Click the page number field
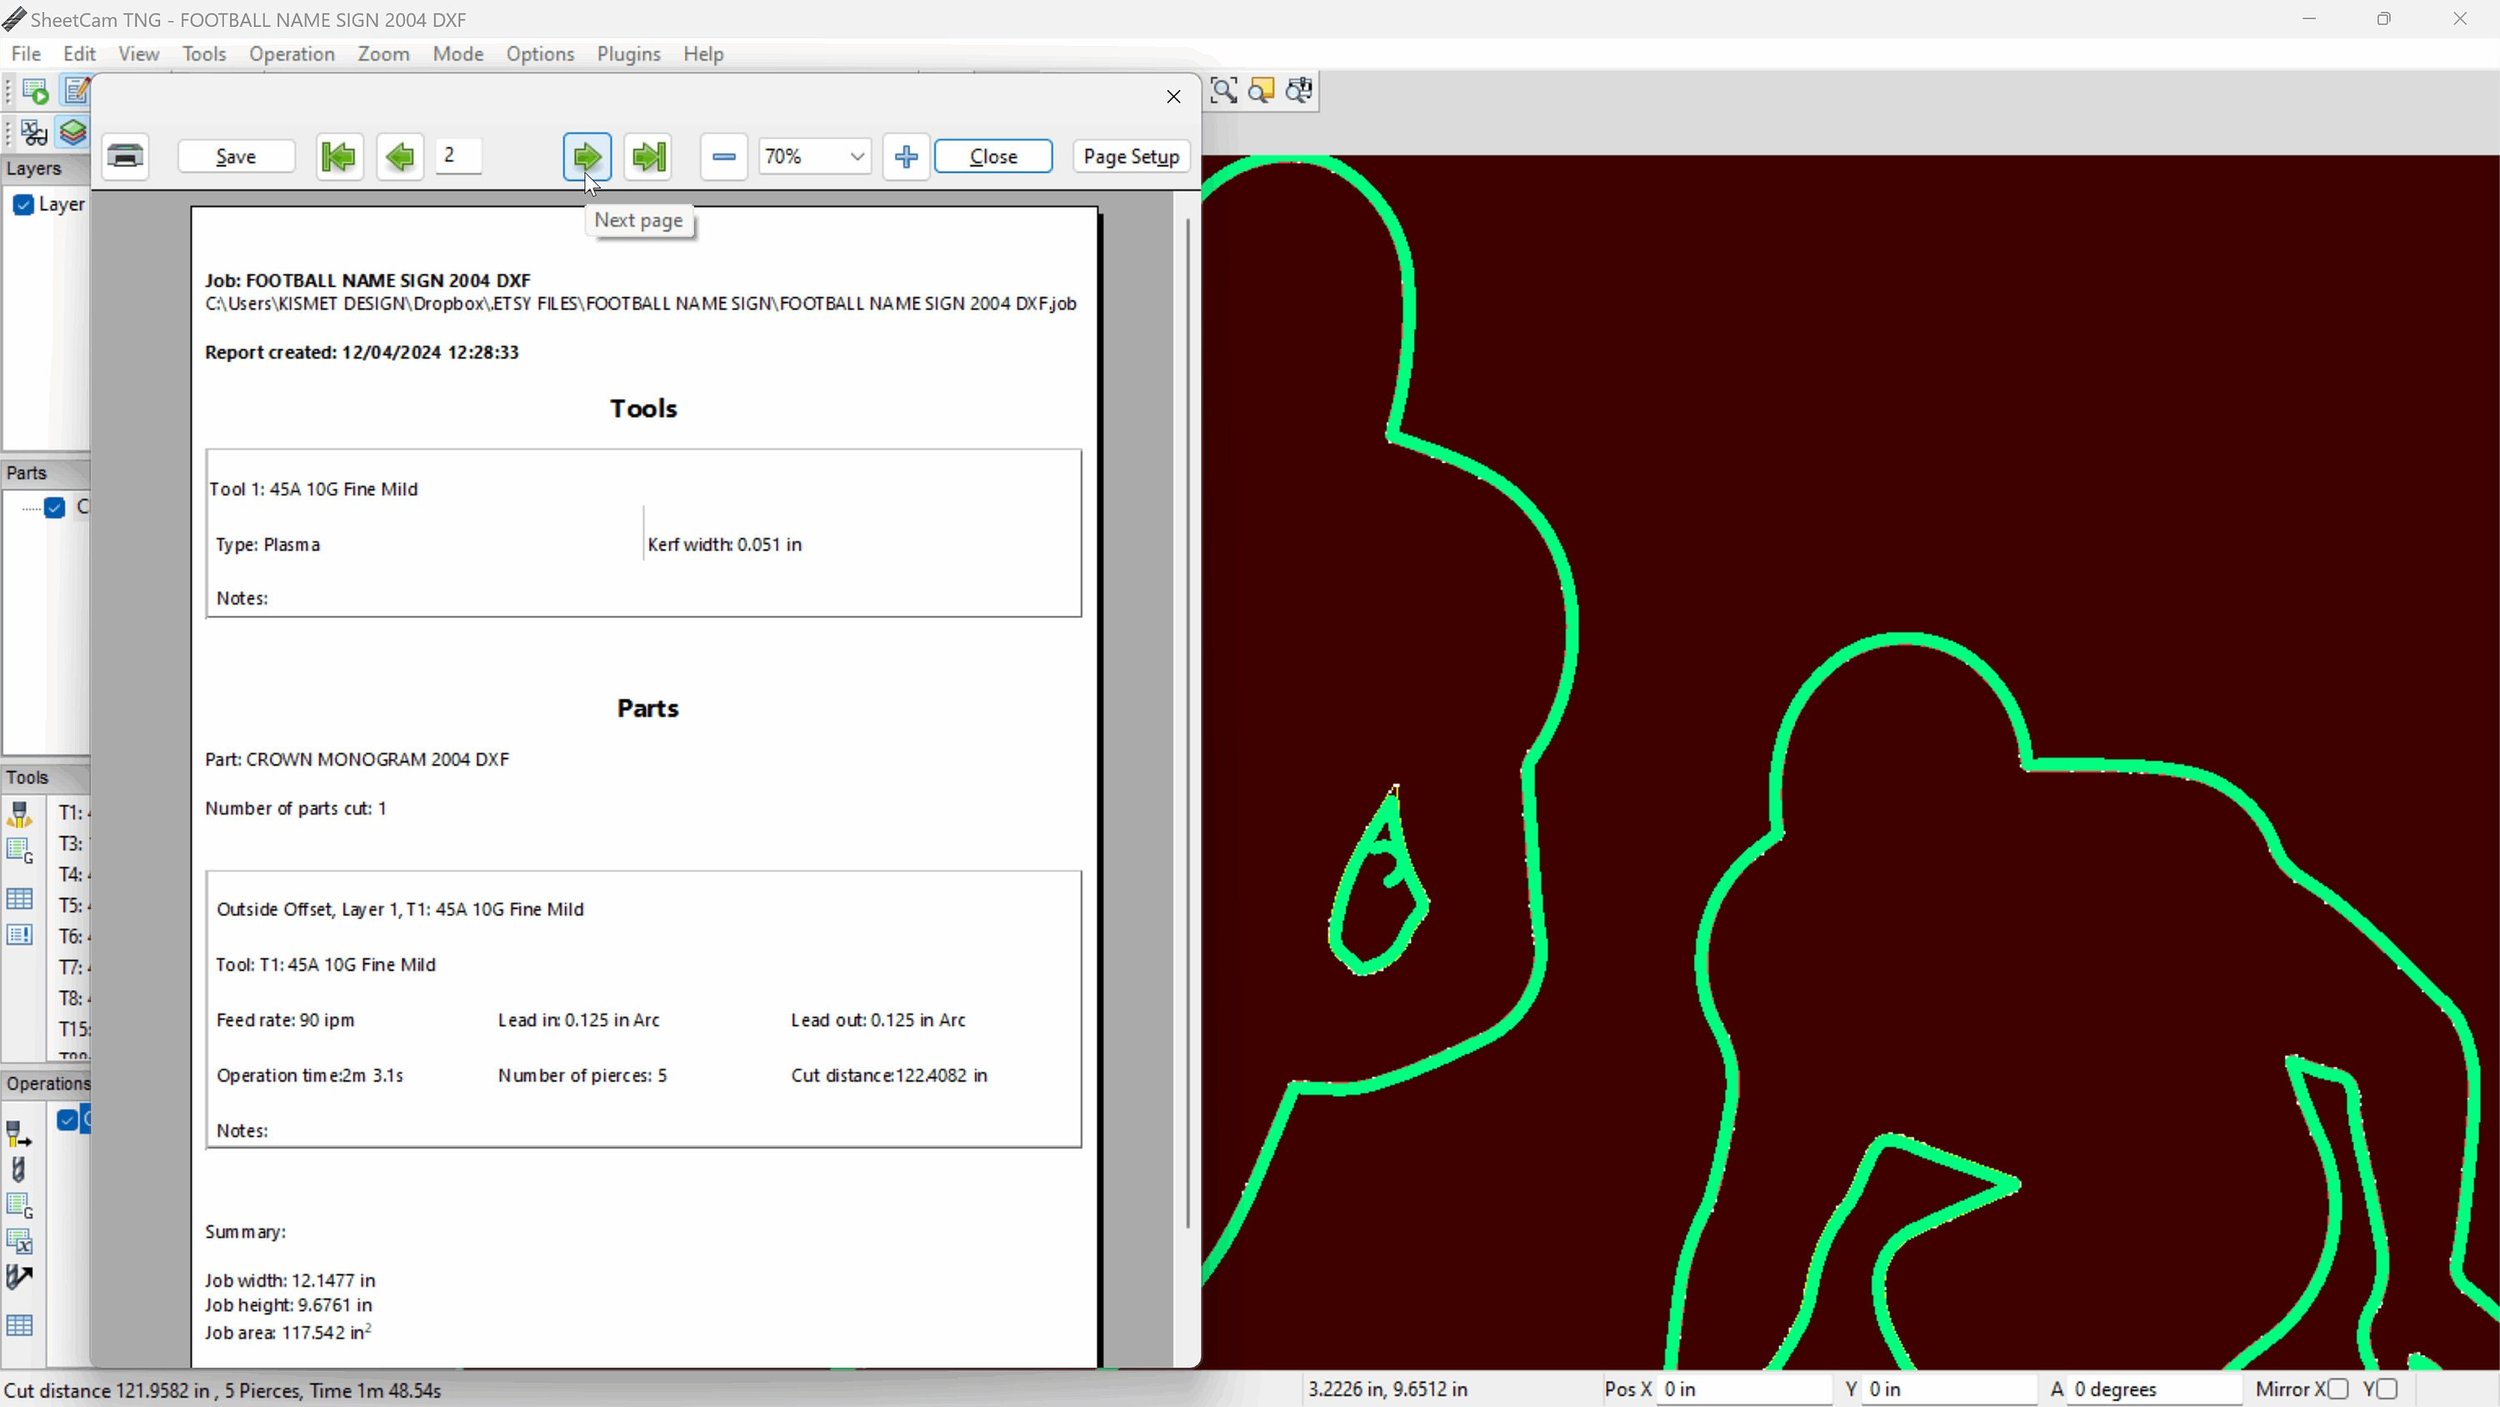Viewport: 2500px width, 1407px height. [458, 156]
